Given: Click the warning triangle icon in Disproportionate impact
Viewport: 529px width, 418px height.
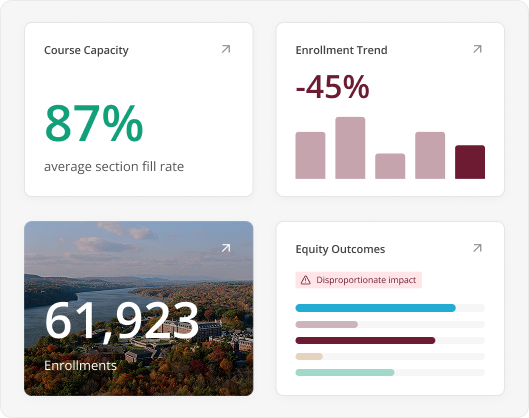Looking at the screenshot, I should coord(305,280).
